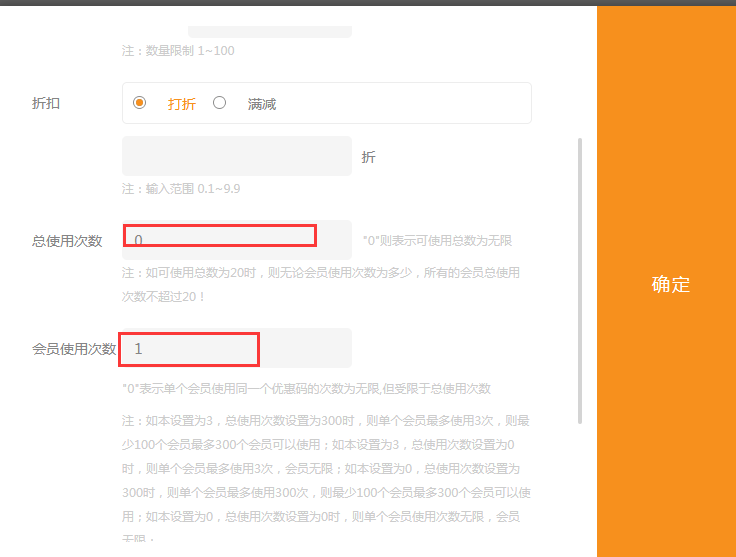Click the 会员使用次数 field label
Screen dimensions: 736x557
pos(74,349)
